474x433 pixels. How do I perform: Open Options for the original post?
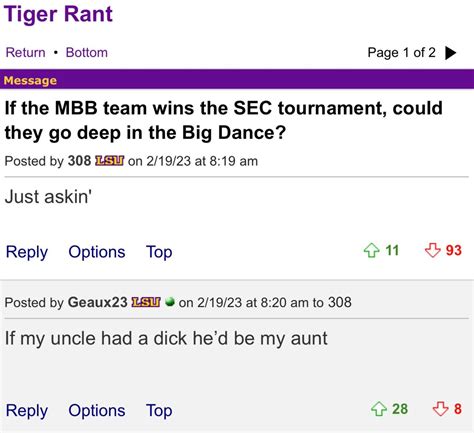click(97, 252)
